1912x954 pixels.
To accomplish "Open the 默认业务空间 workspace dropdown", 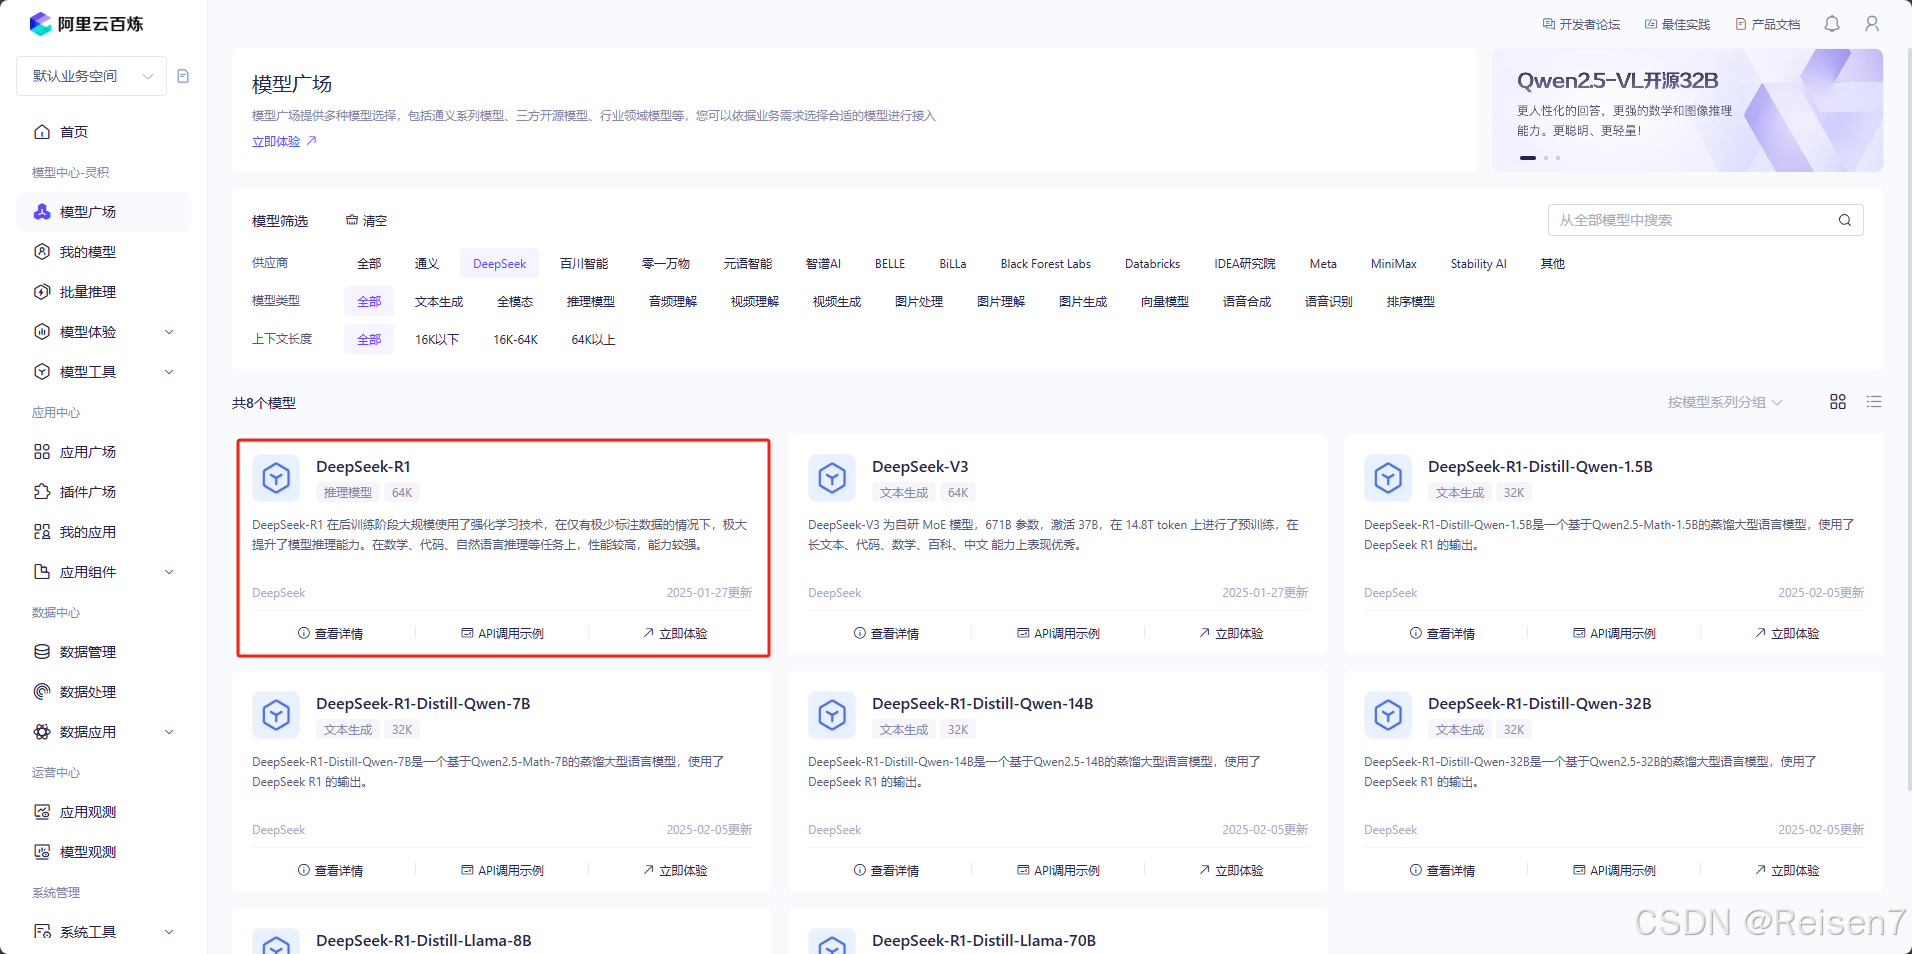I will pyautogui.click(x=91, y=76).
